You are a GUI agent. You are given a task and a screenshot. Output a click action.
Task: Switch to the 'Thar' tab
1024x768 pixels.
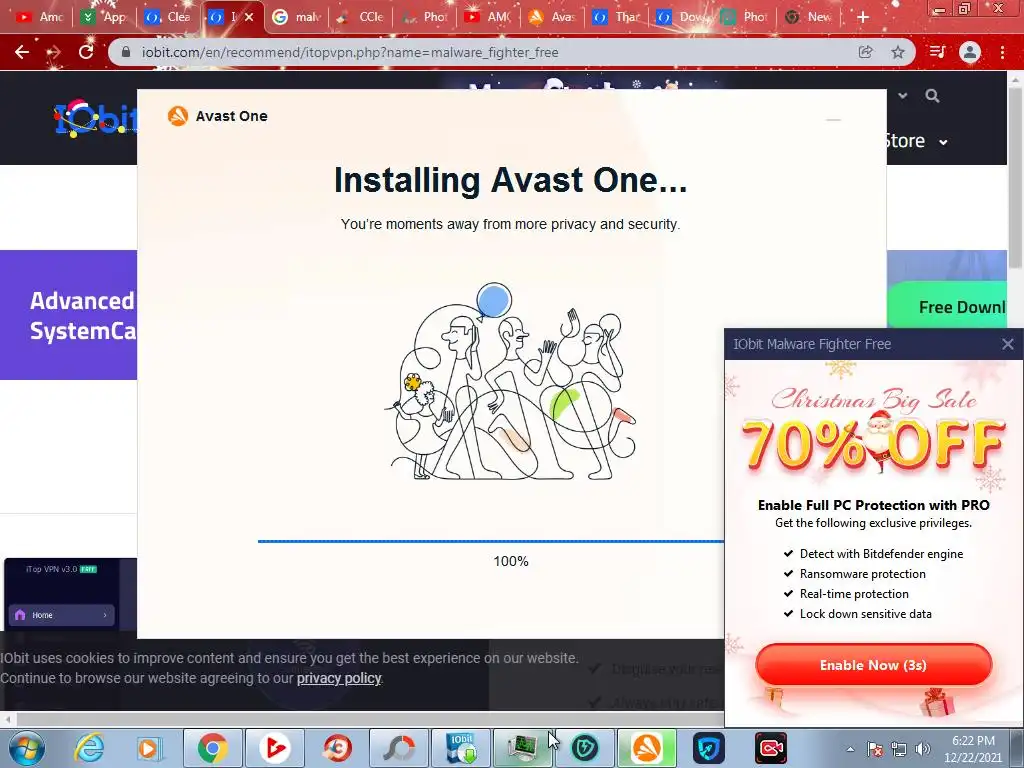pyautogui.click(x=616, y=17)
